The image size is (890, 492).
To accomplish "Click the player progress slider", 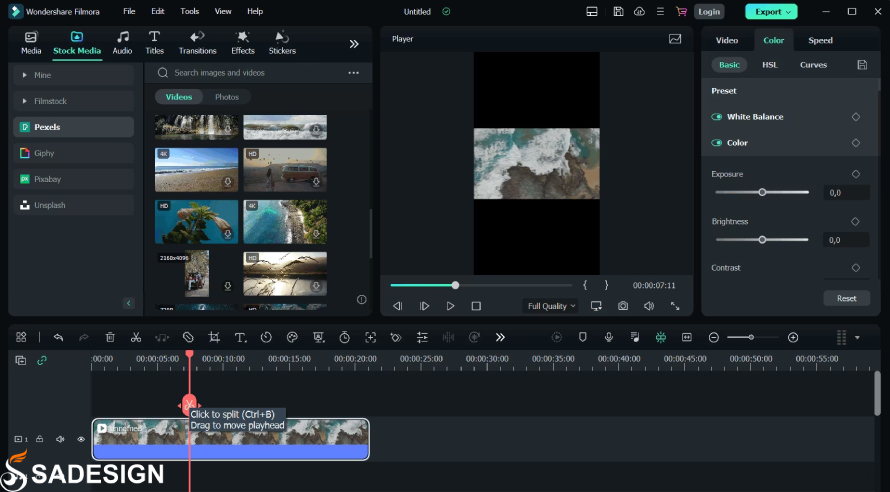I will pos(481,285).
